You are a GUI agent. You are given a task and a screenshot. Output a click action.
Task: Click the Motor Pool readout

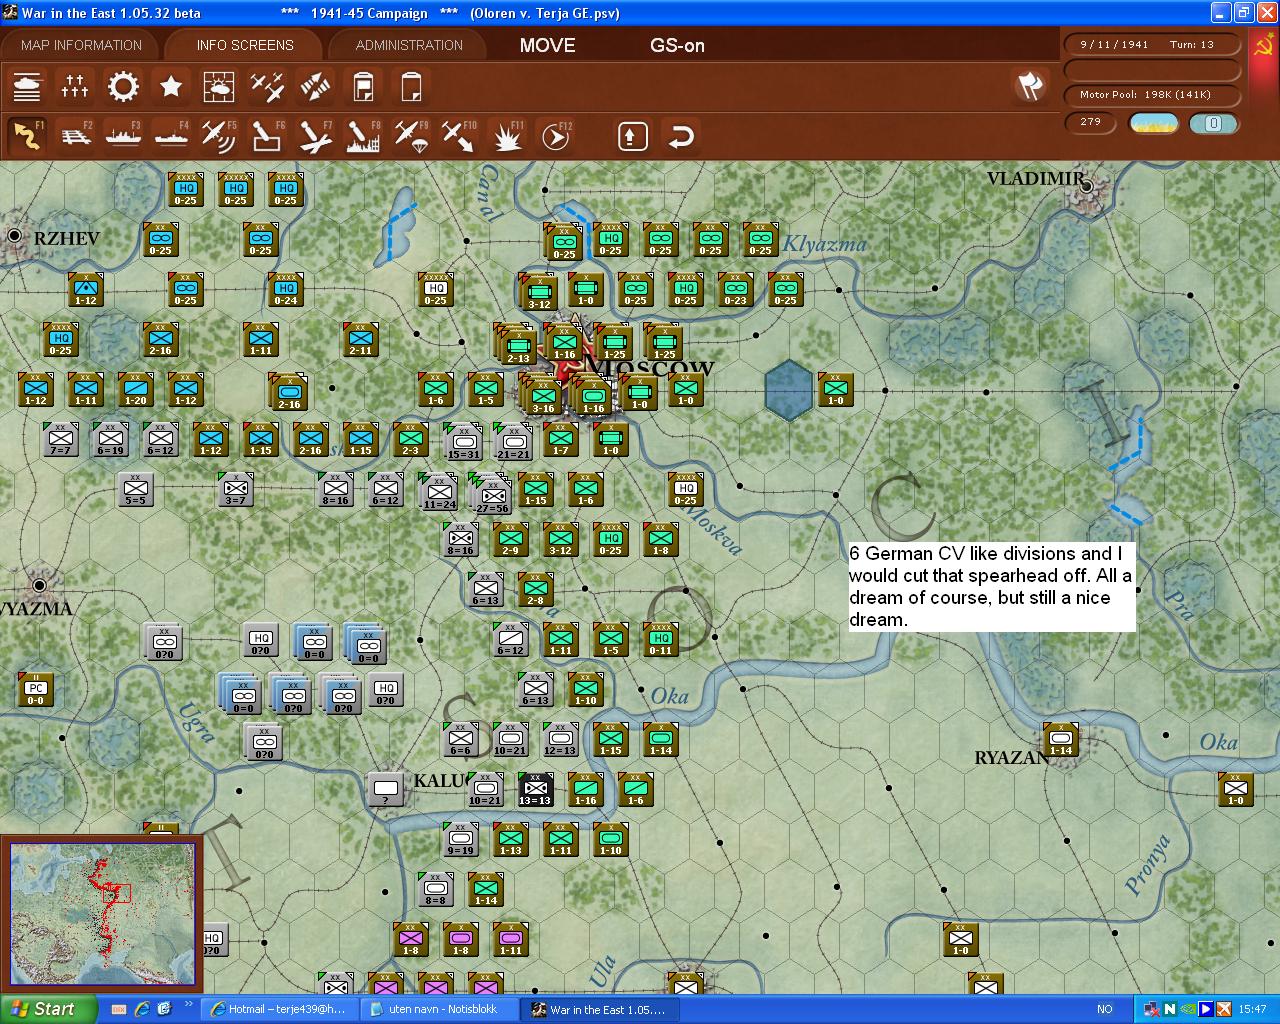pyautogui.click(x=1152, y=95)
